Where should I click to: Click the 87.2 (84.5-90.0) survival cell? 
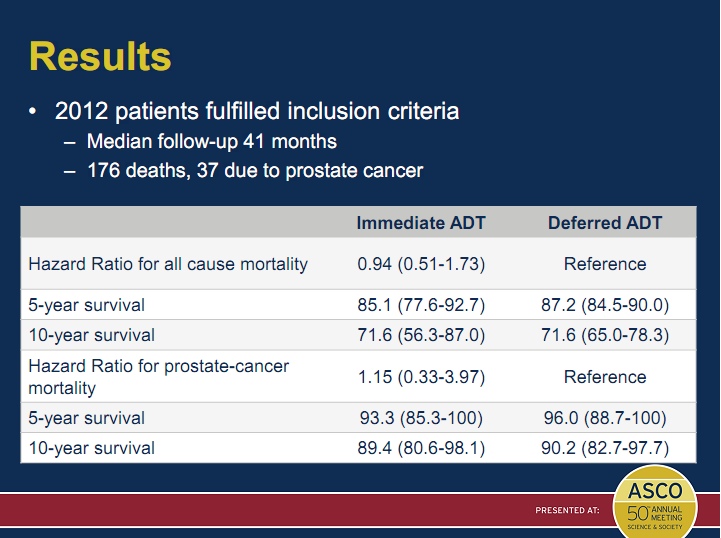coord(605,305)
